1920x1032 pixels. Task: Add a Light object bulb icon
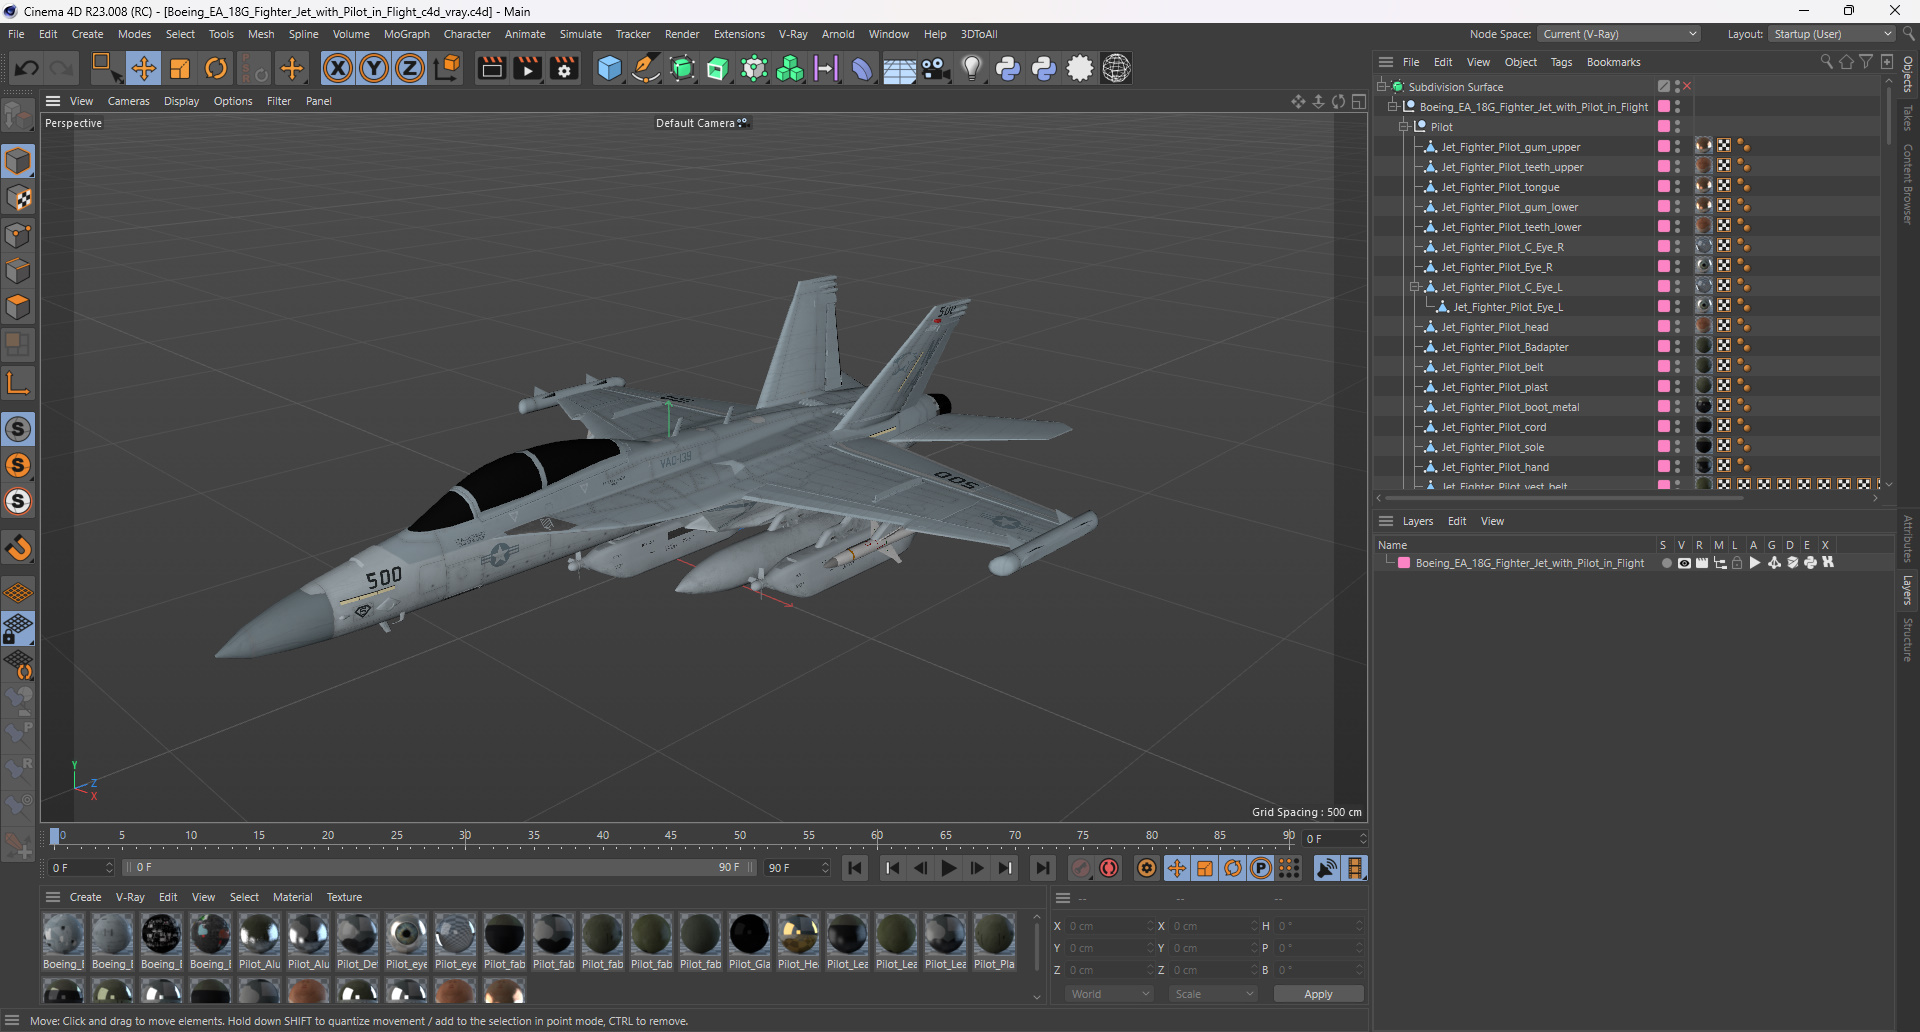coord(972,68)
